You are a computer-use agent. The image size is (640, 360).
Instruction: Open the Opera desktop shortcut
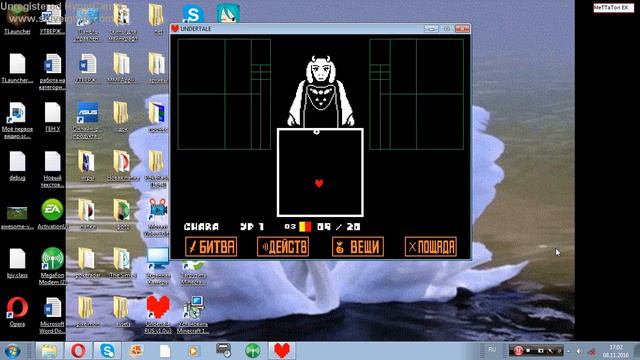coord(17,312)
